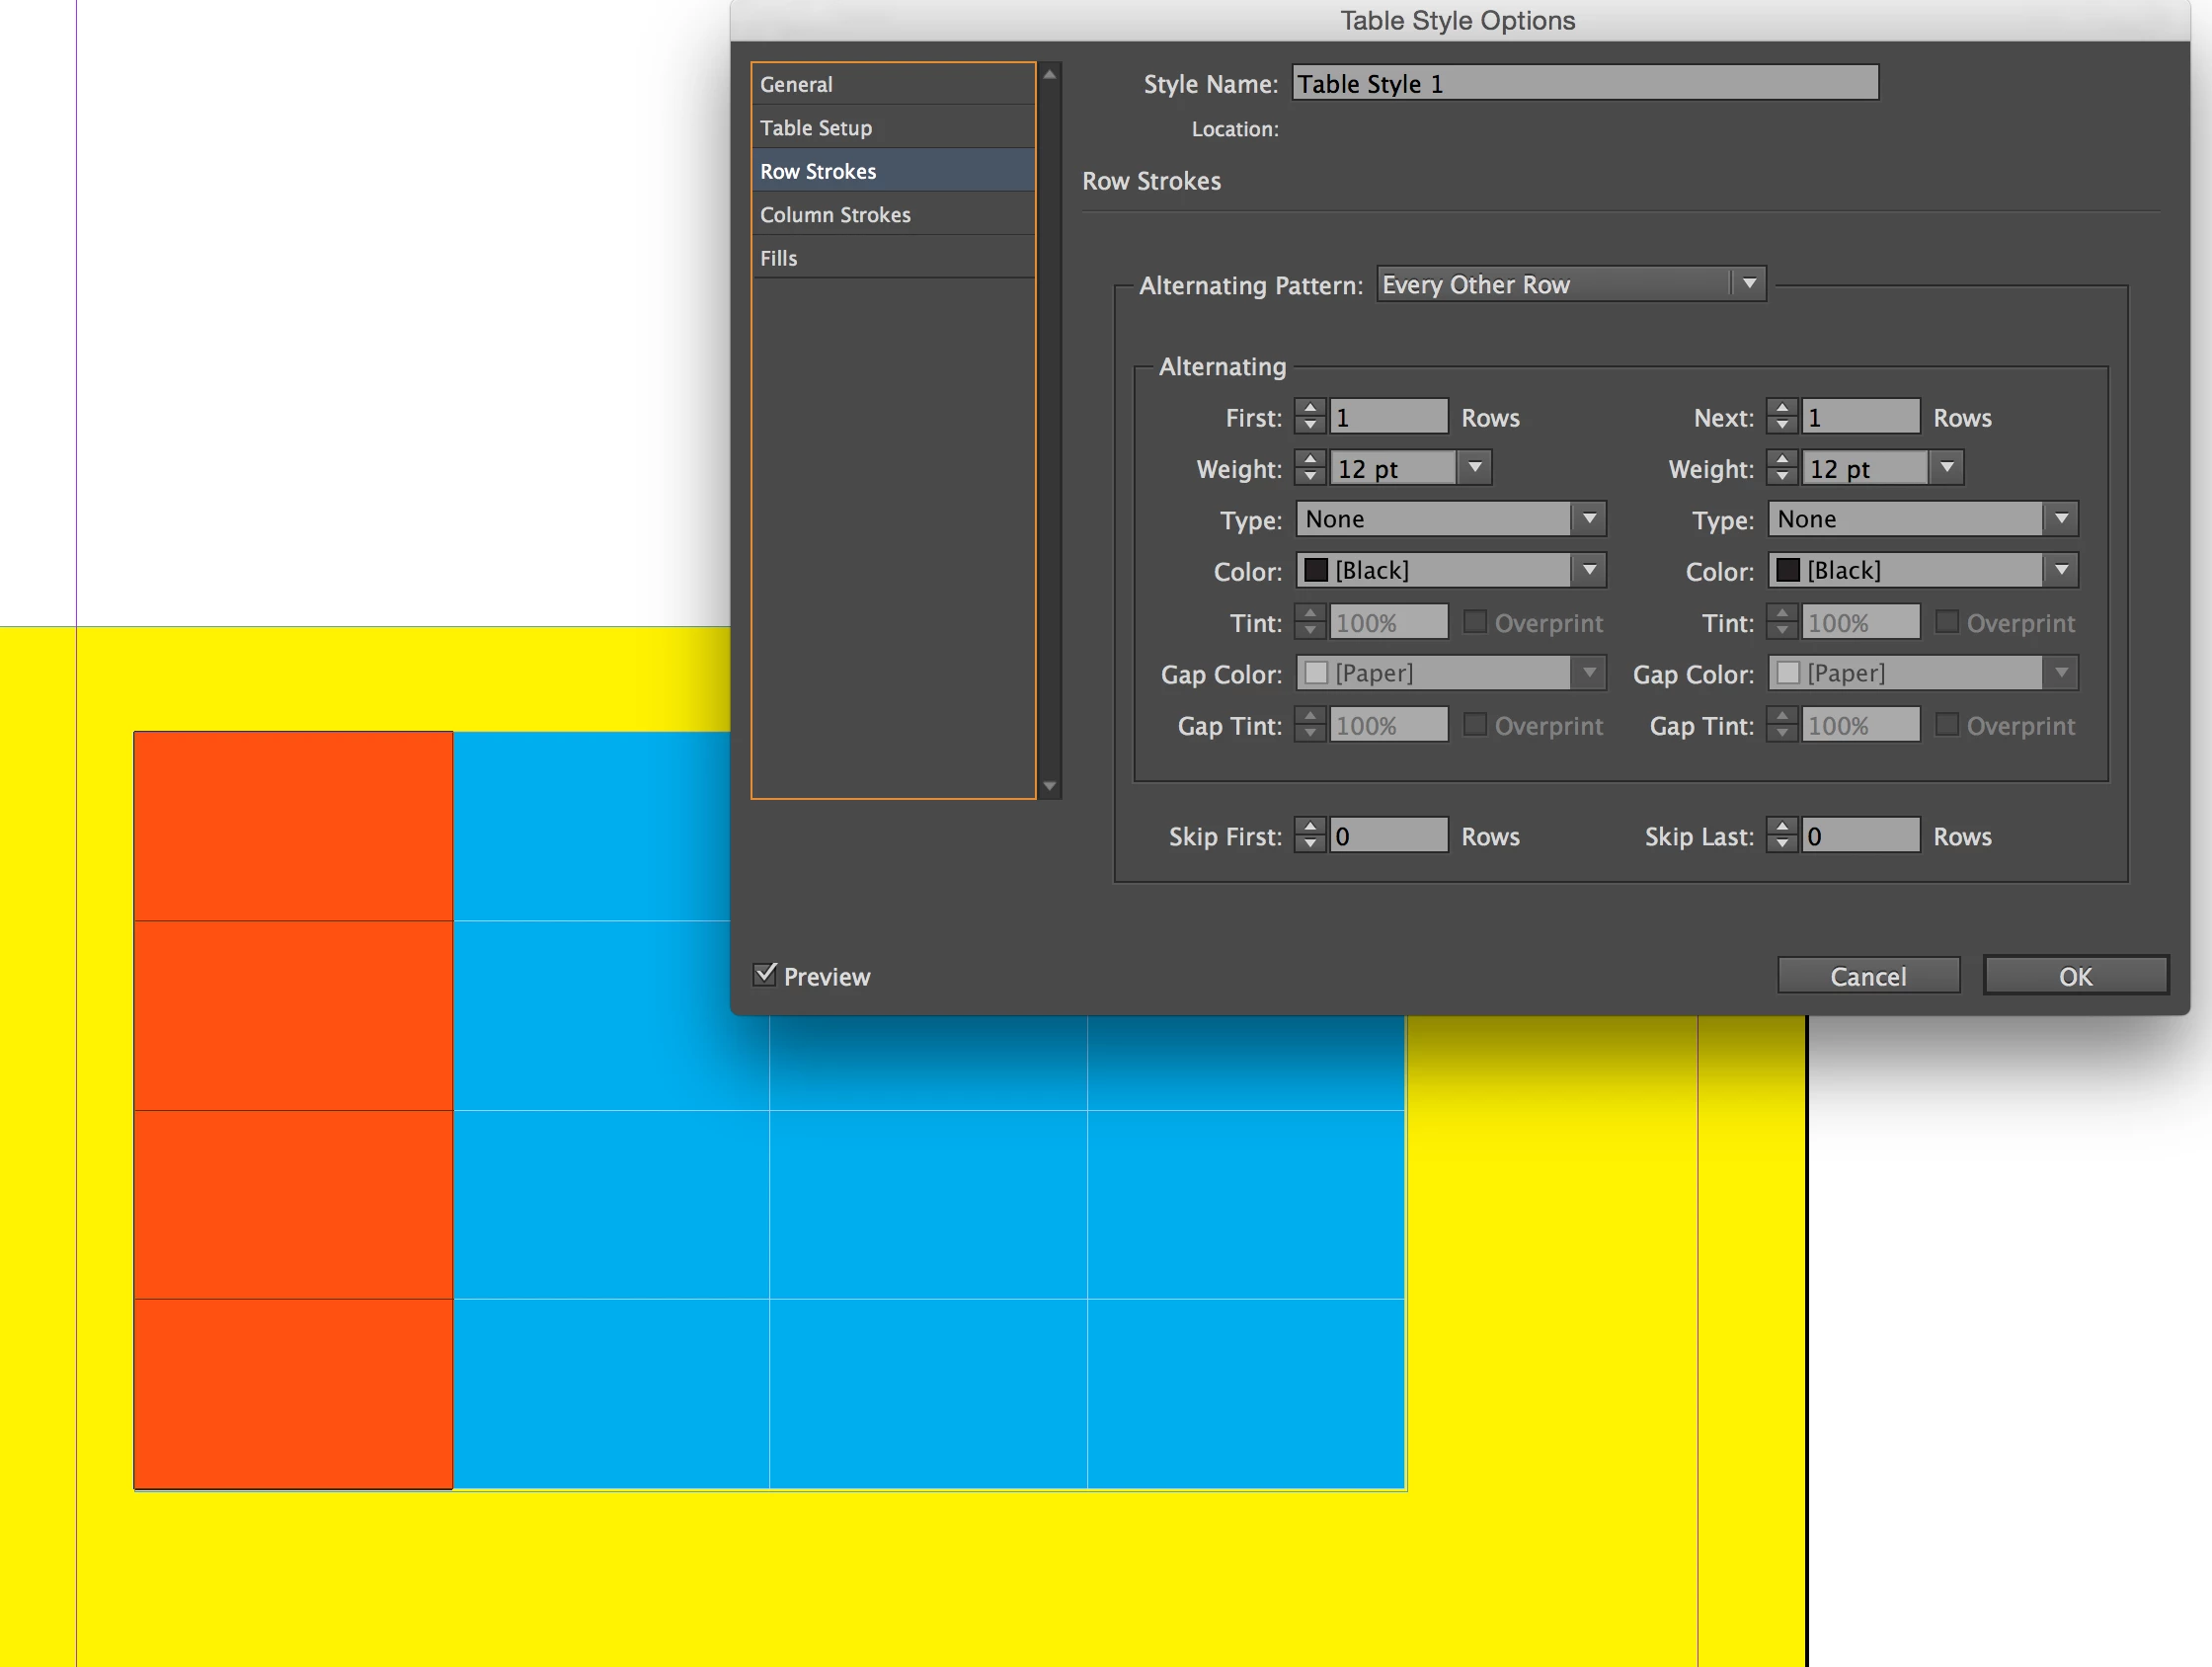2212x1667 pixels.
Task: Click the Style Name text field
Action: click(x=1585, y=83)
